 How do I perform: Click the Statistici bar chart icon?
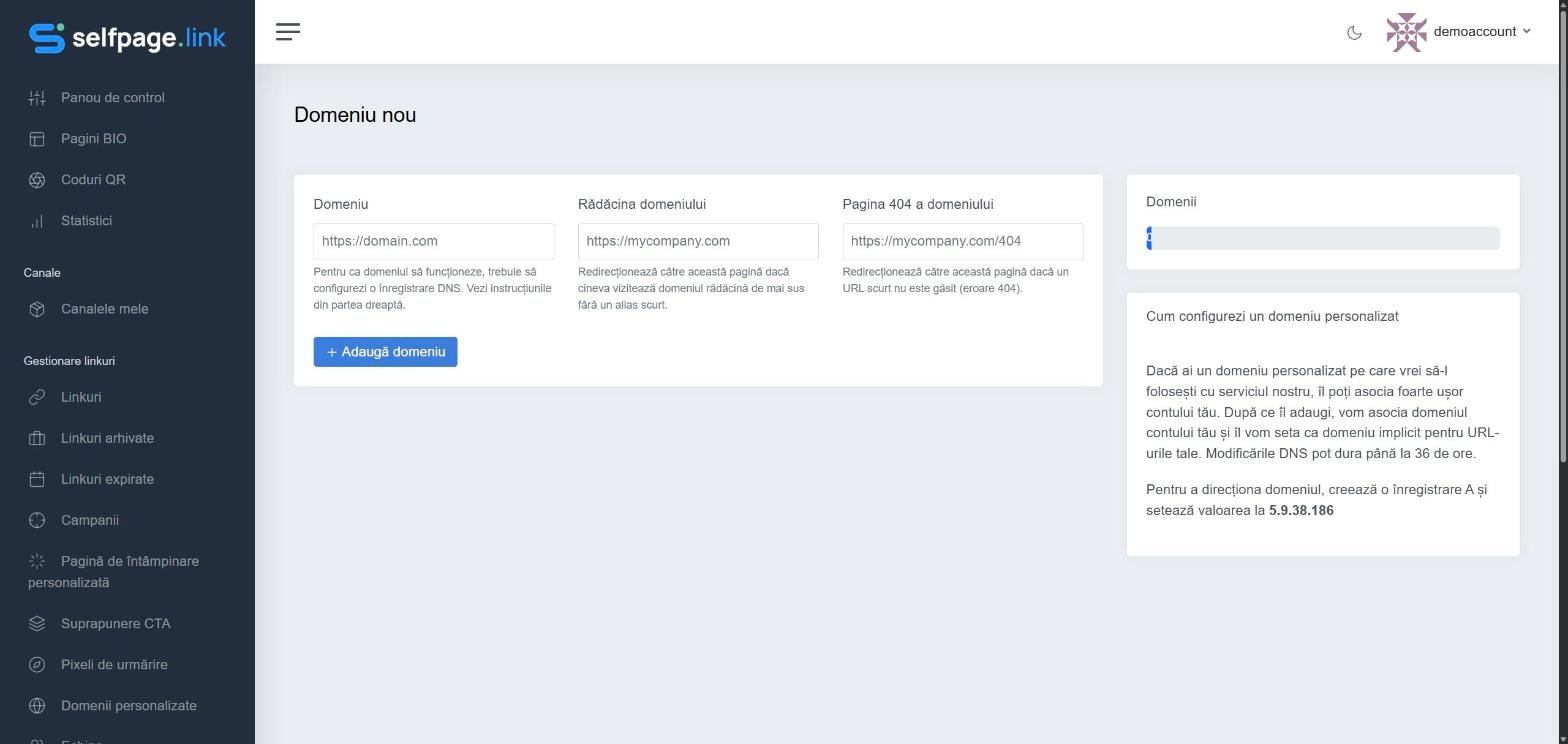[x=37, y=221]
